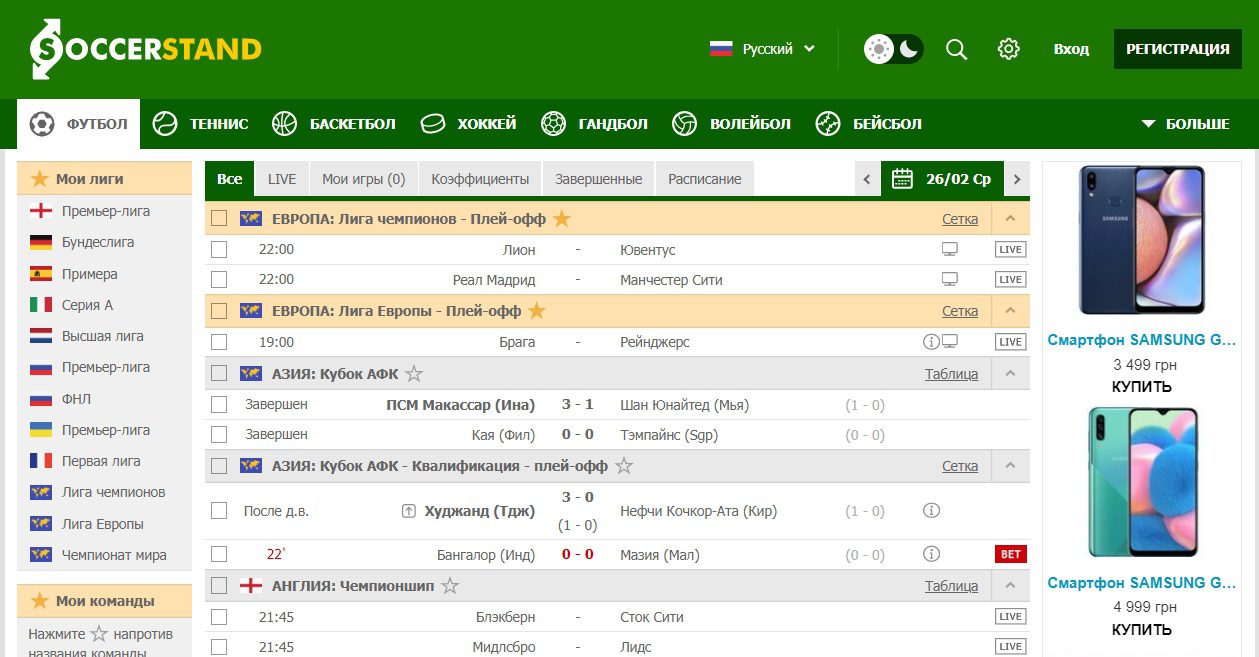The height and width of the screenshot is (657, 1259).
Task: Open the Русский language dropdown
Action: pos(762,49)
